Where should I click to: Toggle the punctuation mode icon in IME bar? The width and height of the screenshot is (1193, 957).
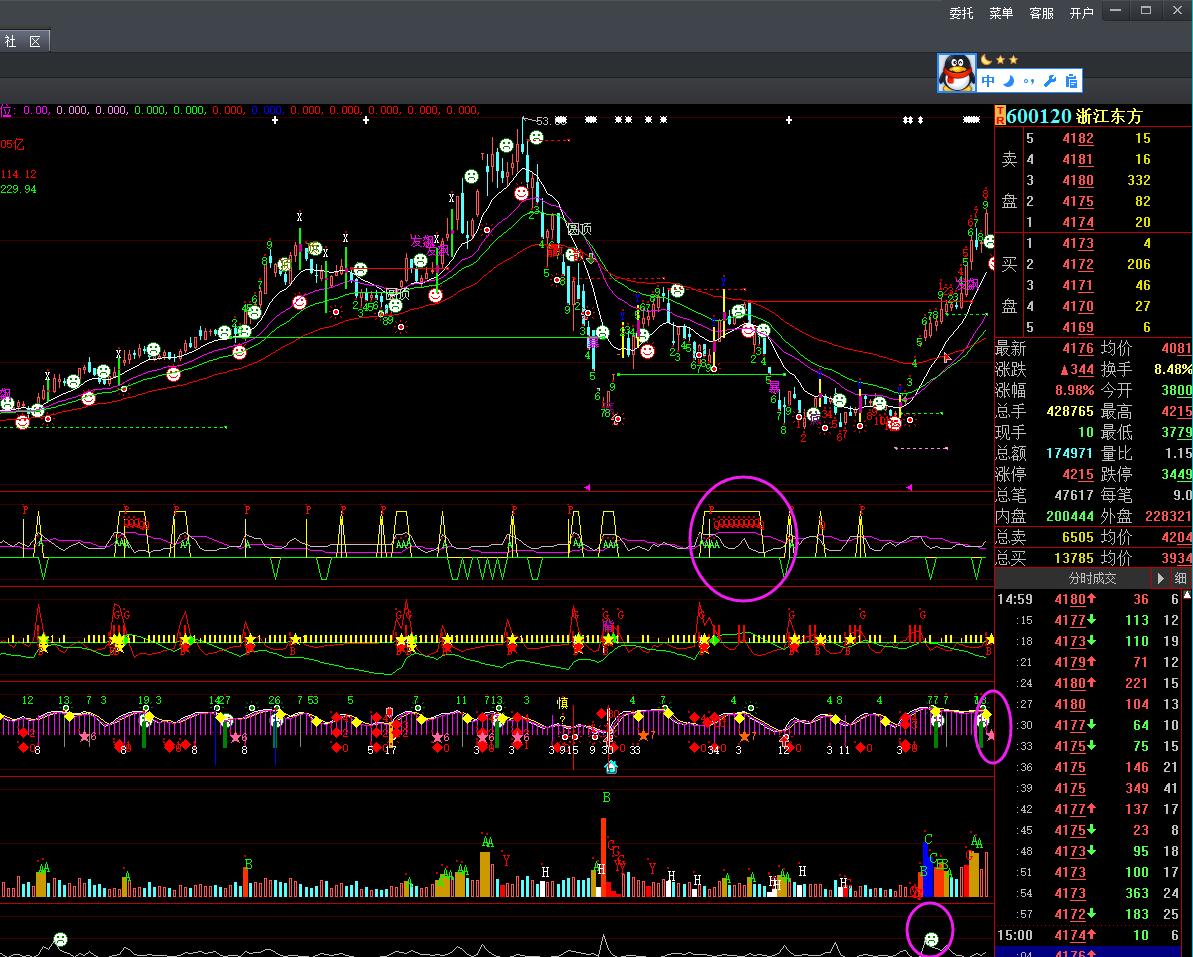[x=1029, y=81]
